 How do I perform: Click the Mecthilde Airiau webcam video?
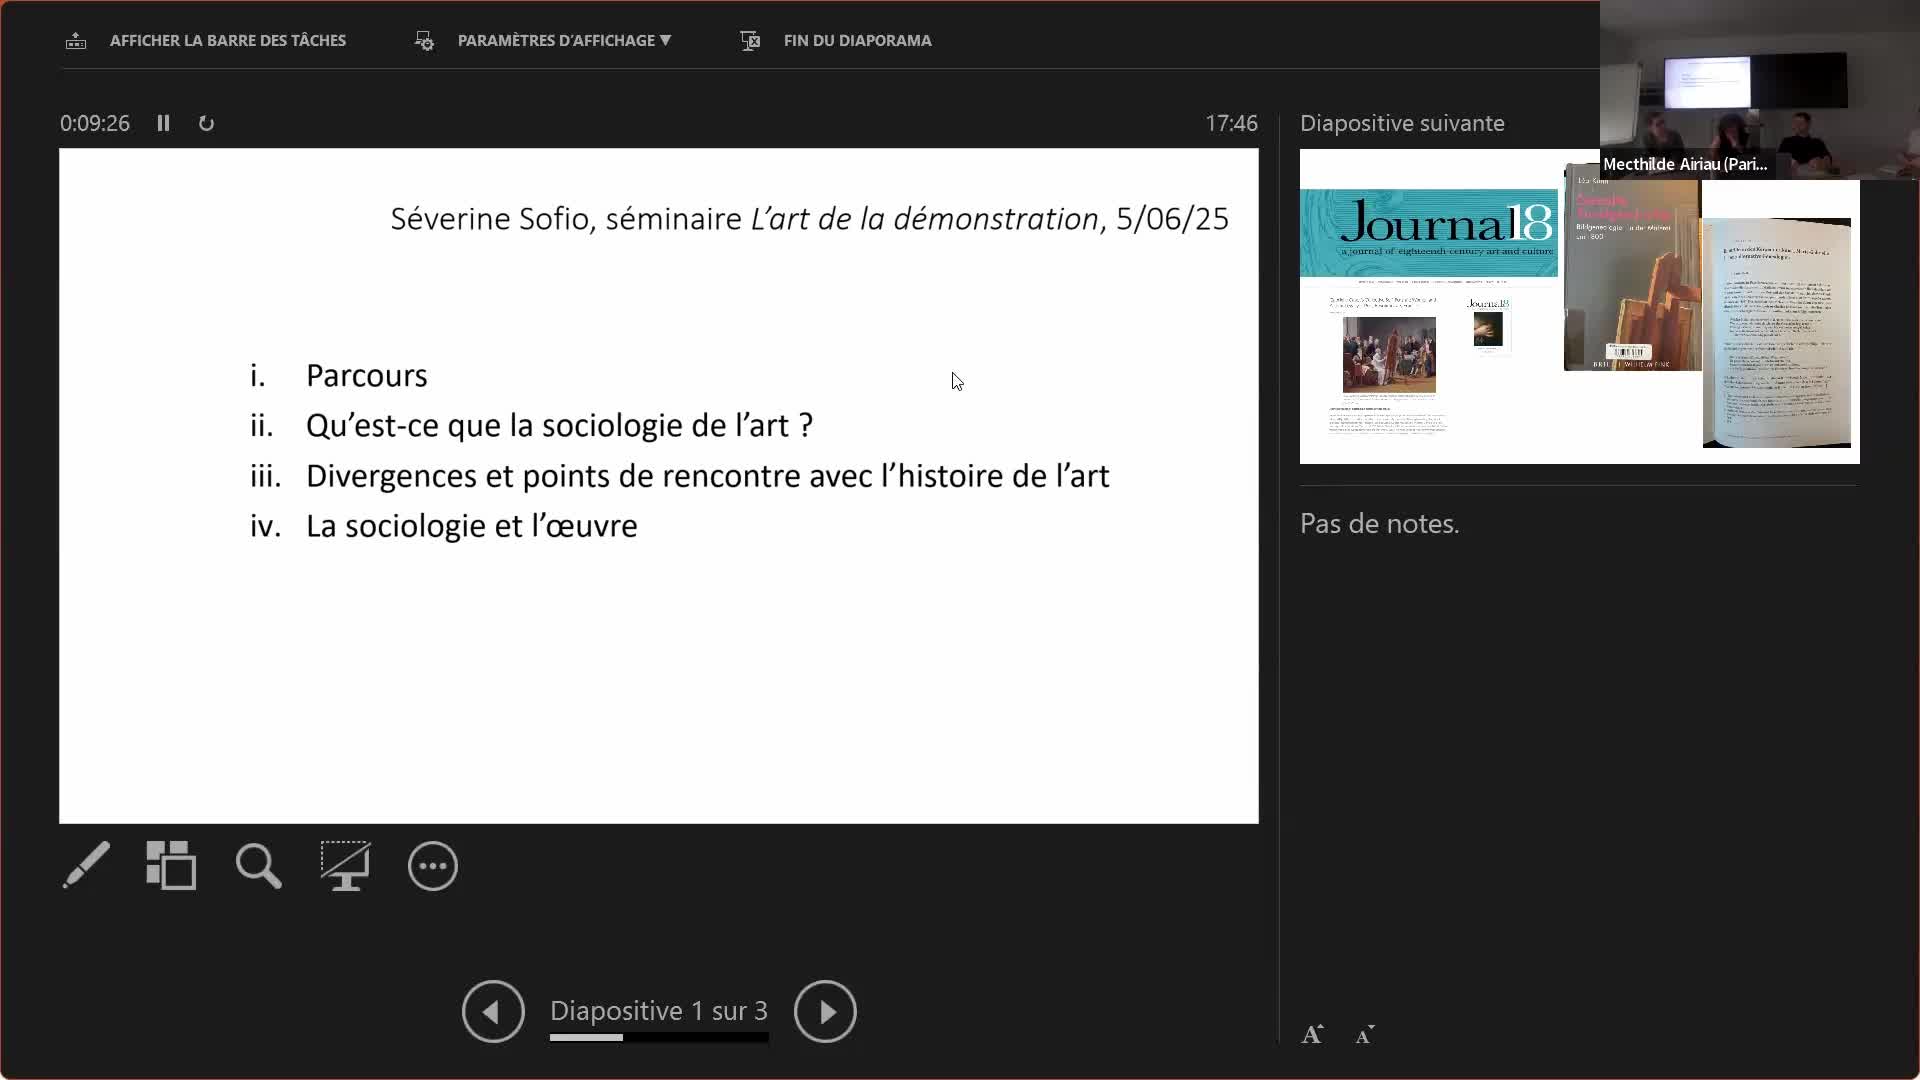click(x=1760, y=90)
